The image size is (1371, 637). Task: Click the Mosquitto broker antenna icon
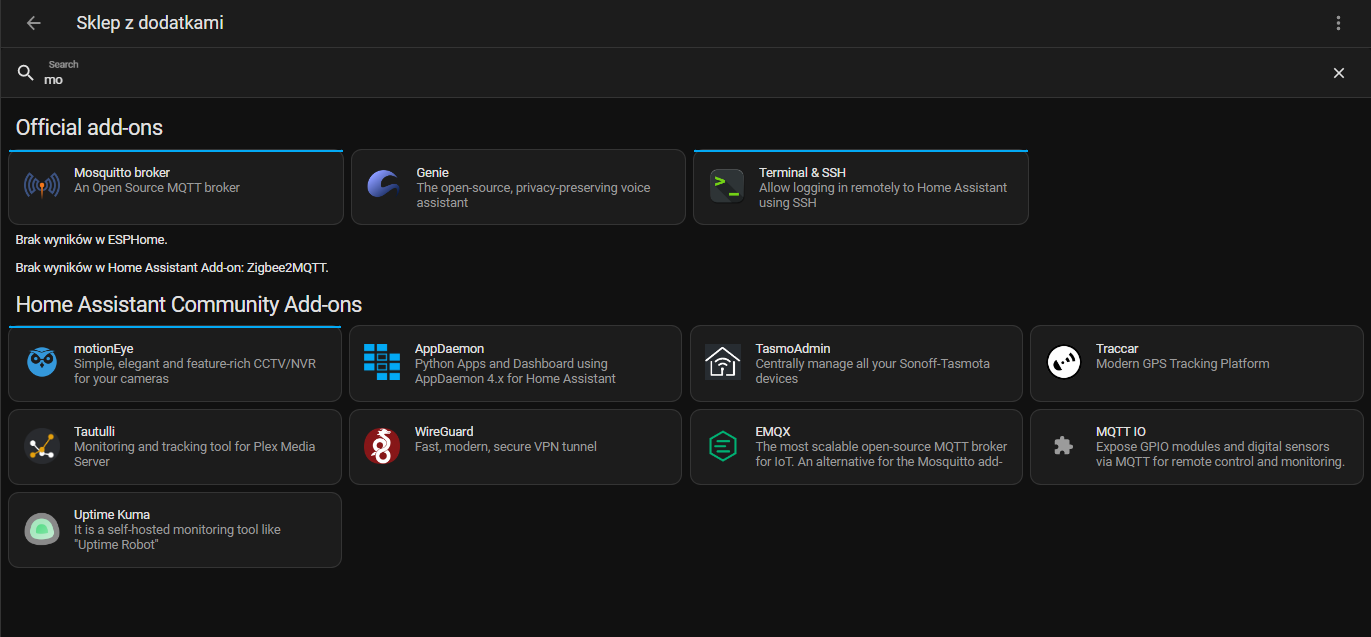pos(42,187)
